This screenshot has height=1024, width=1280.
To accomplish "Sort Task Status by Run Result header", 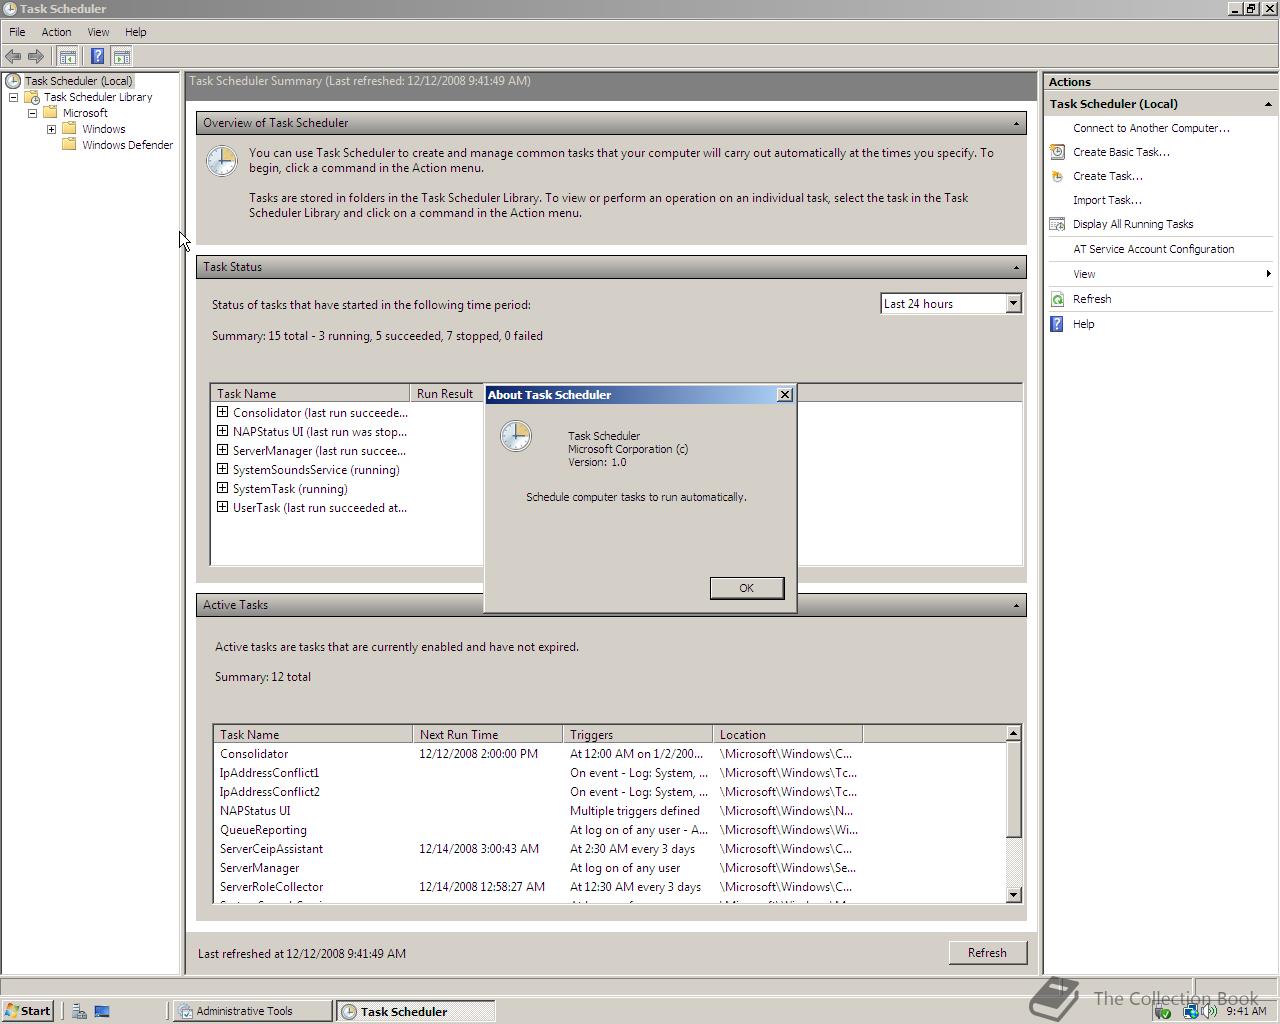I will [447, 394].
